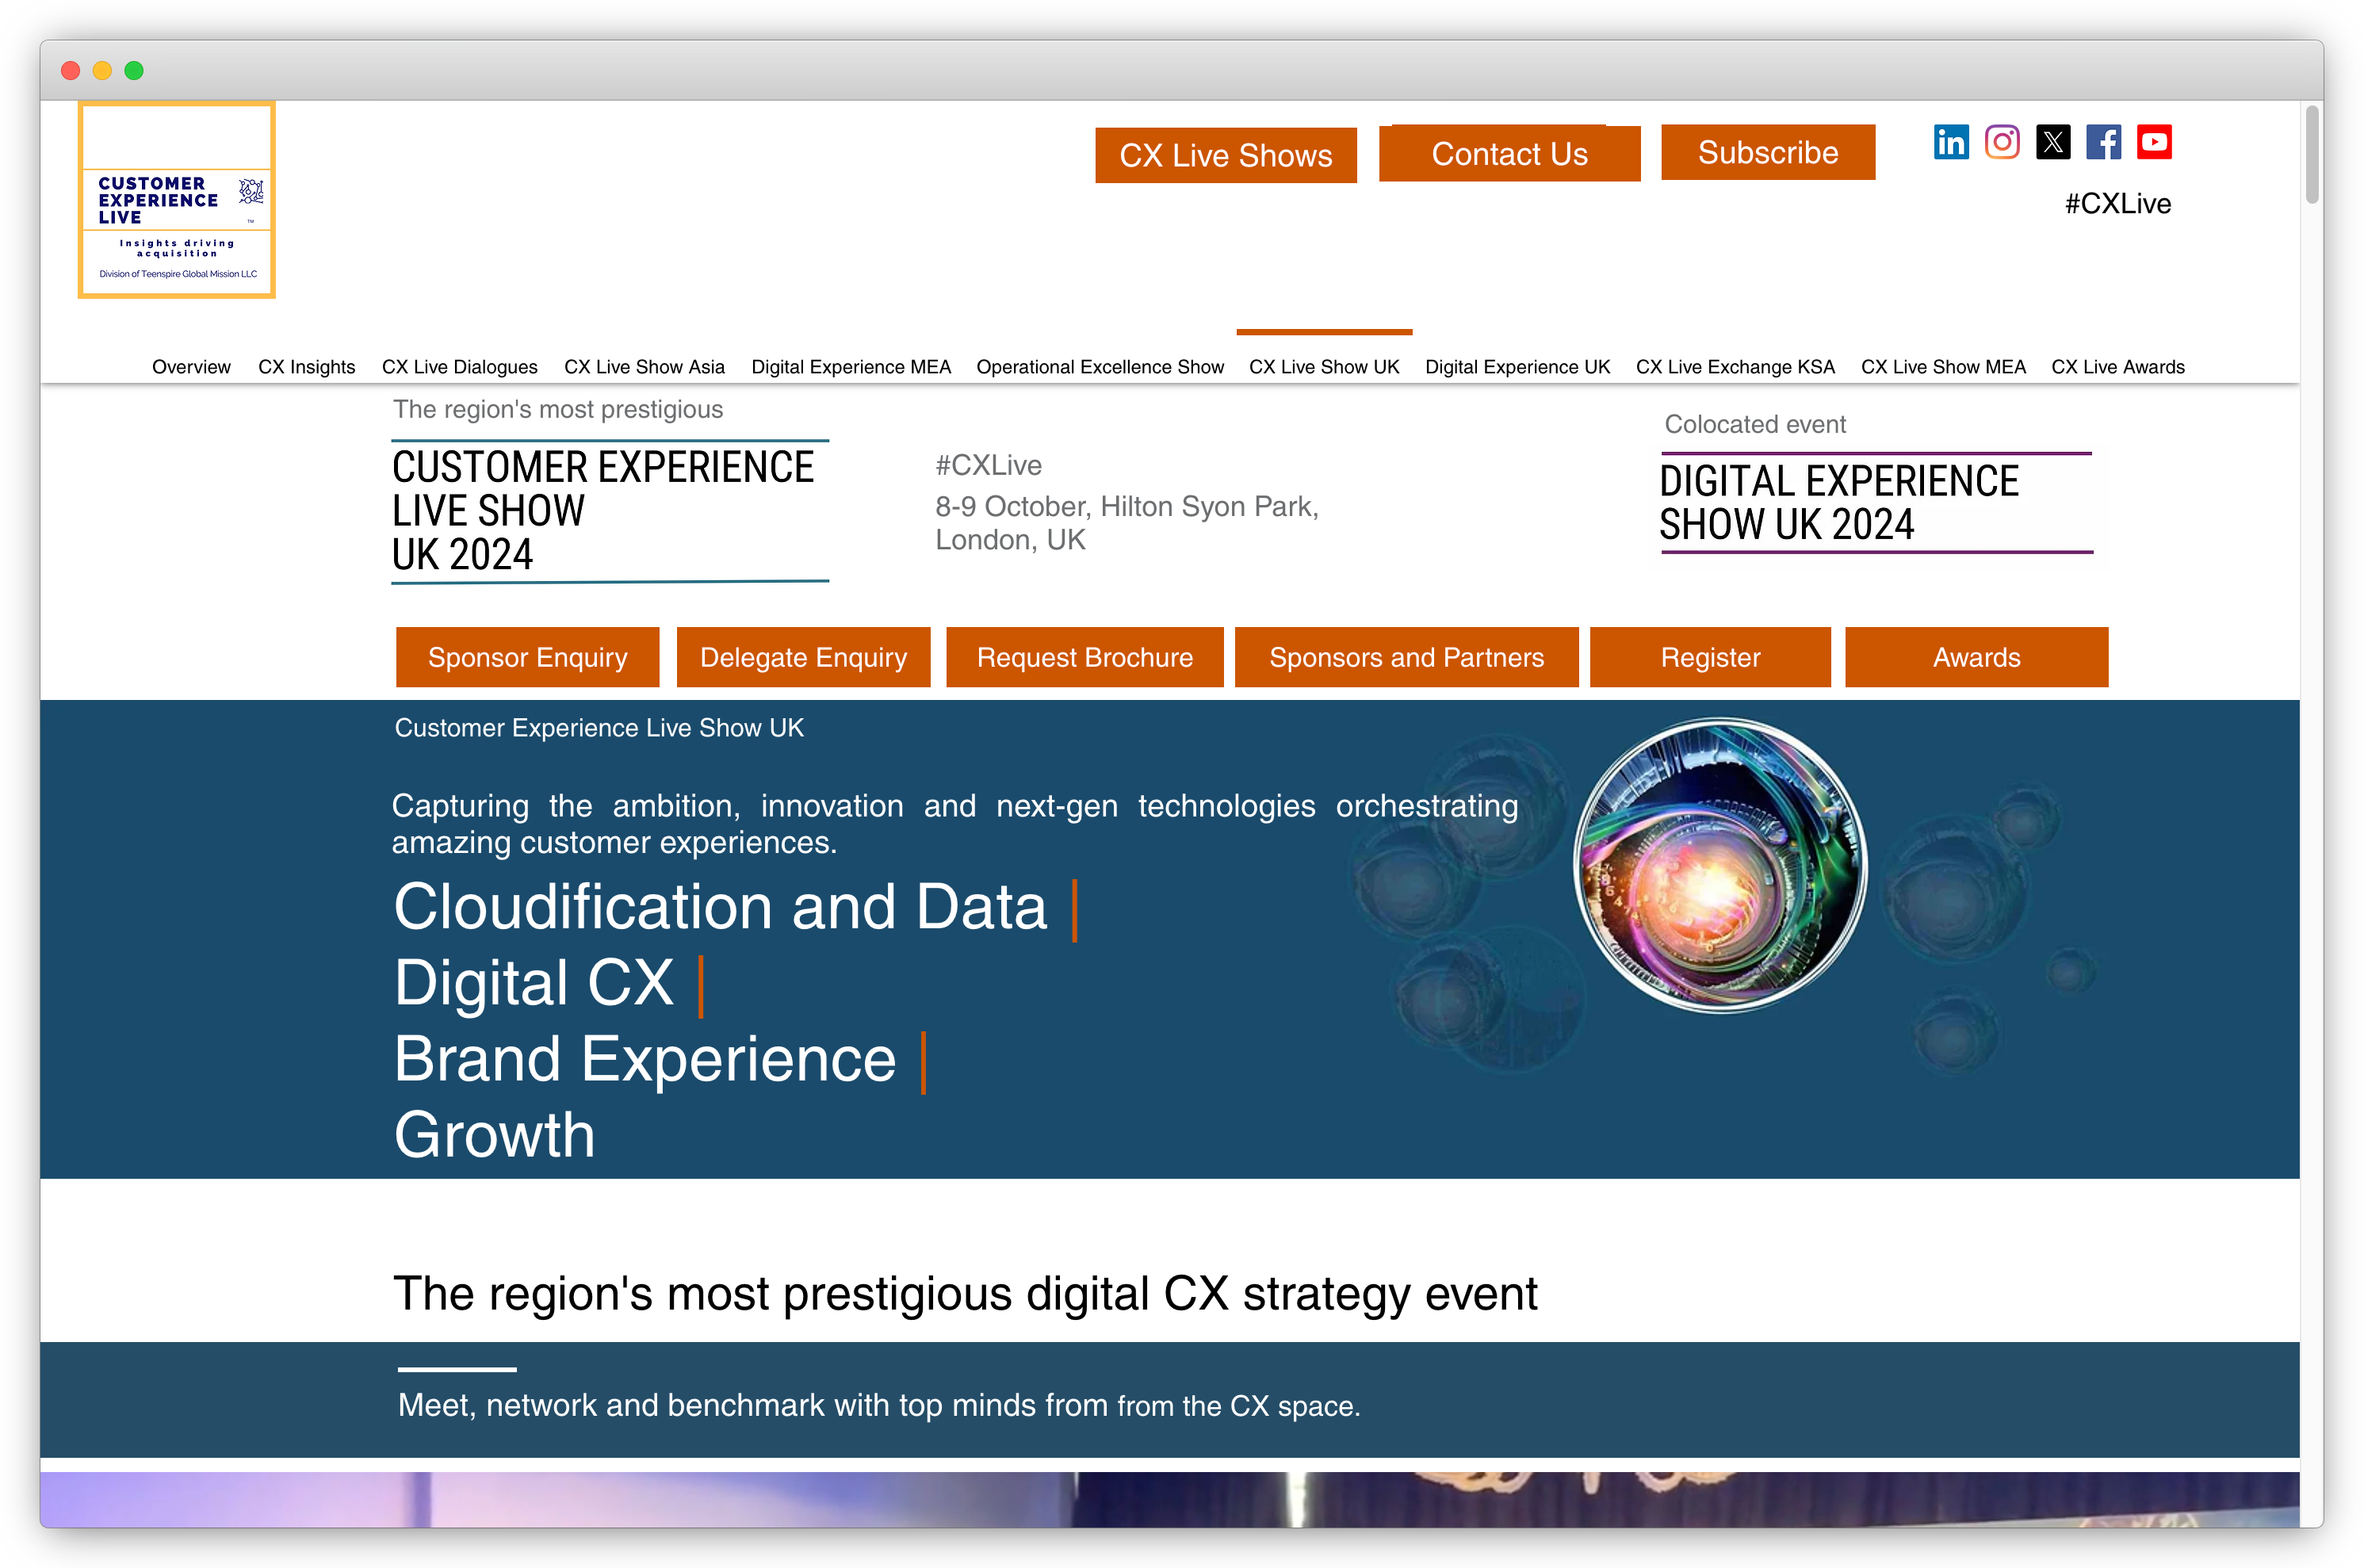
Task: Click the 'Brand Experience' heading text
Action: (645, 1059)
